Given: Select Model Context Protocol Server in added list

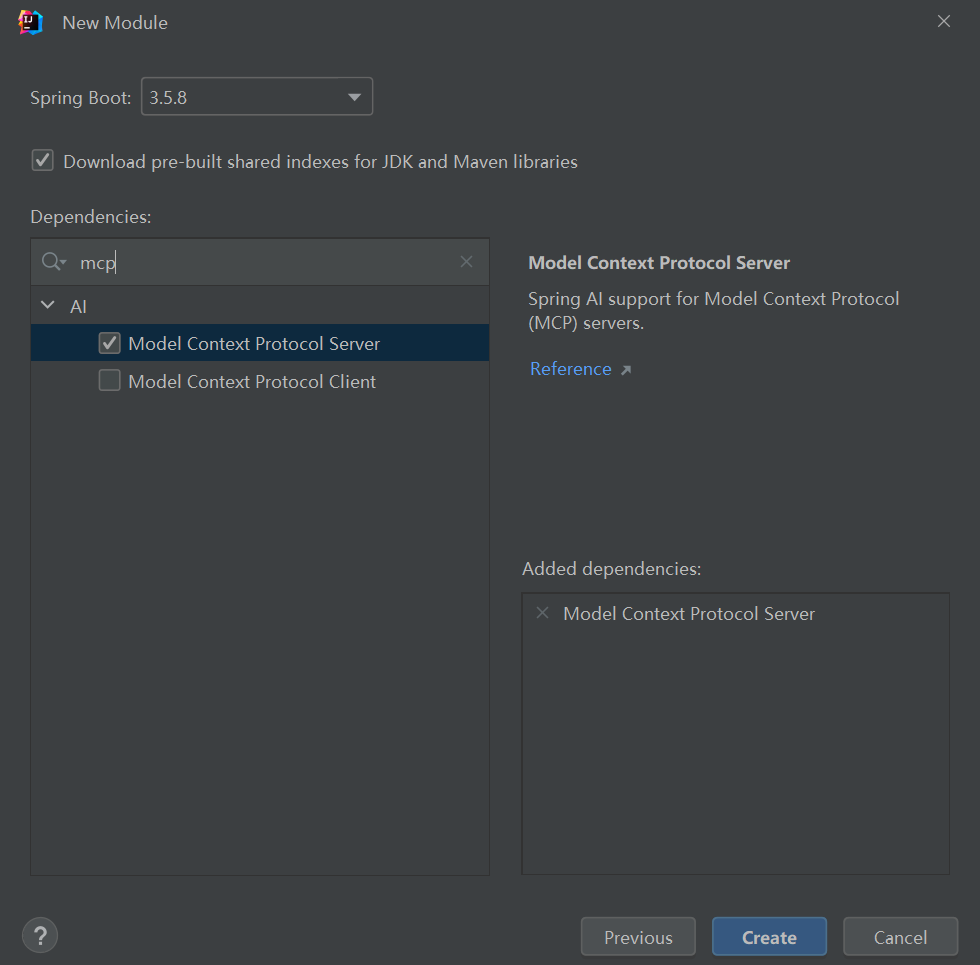Looking at the screenshot, I should click(x=689, y=614).
